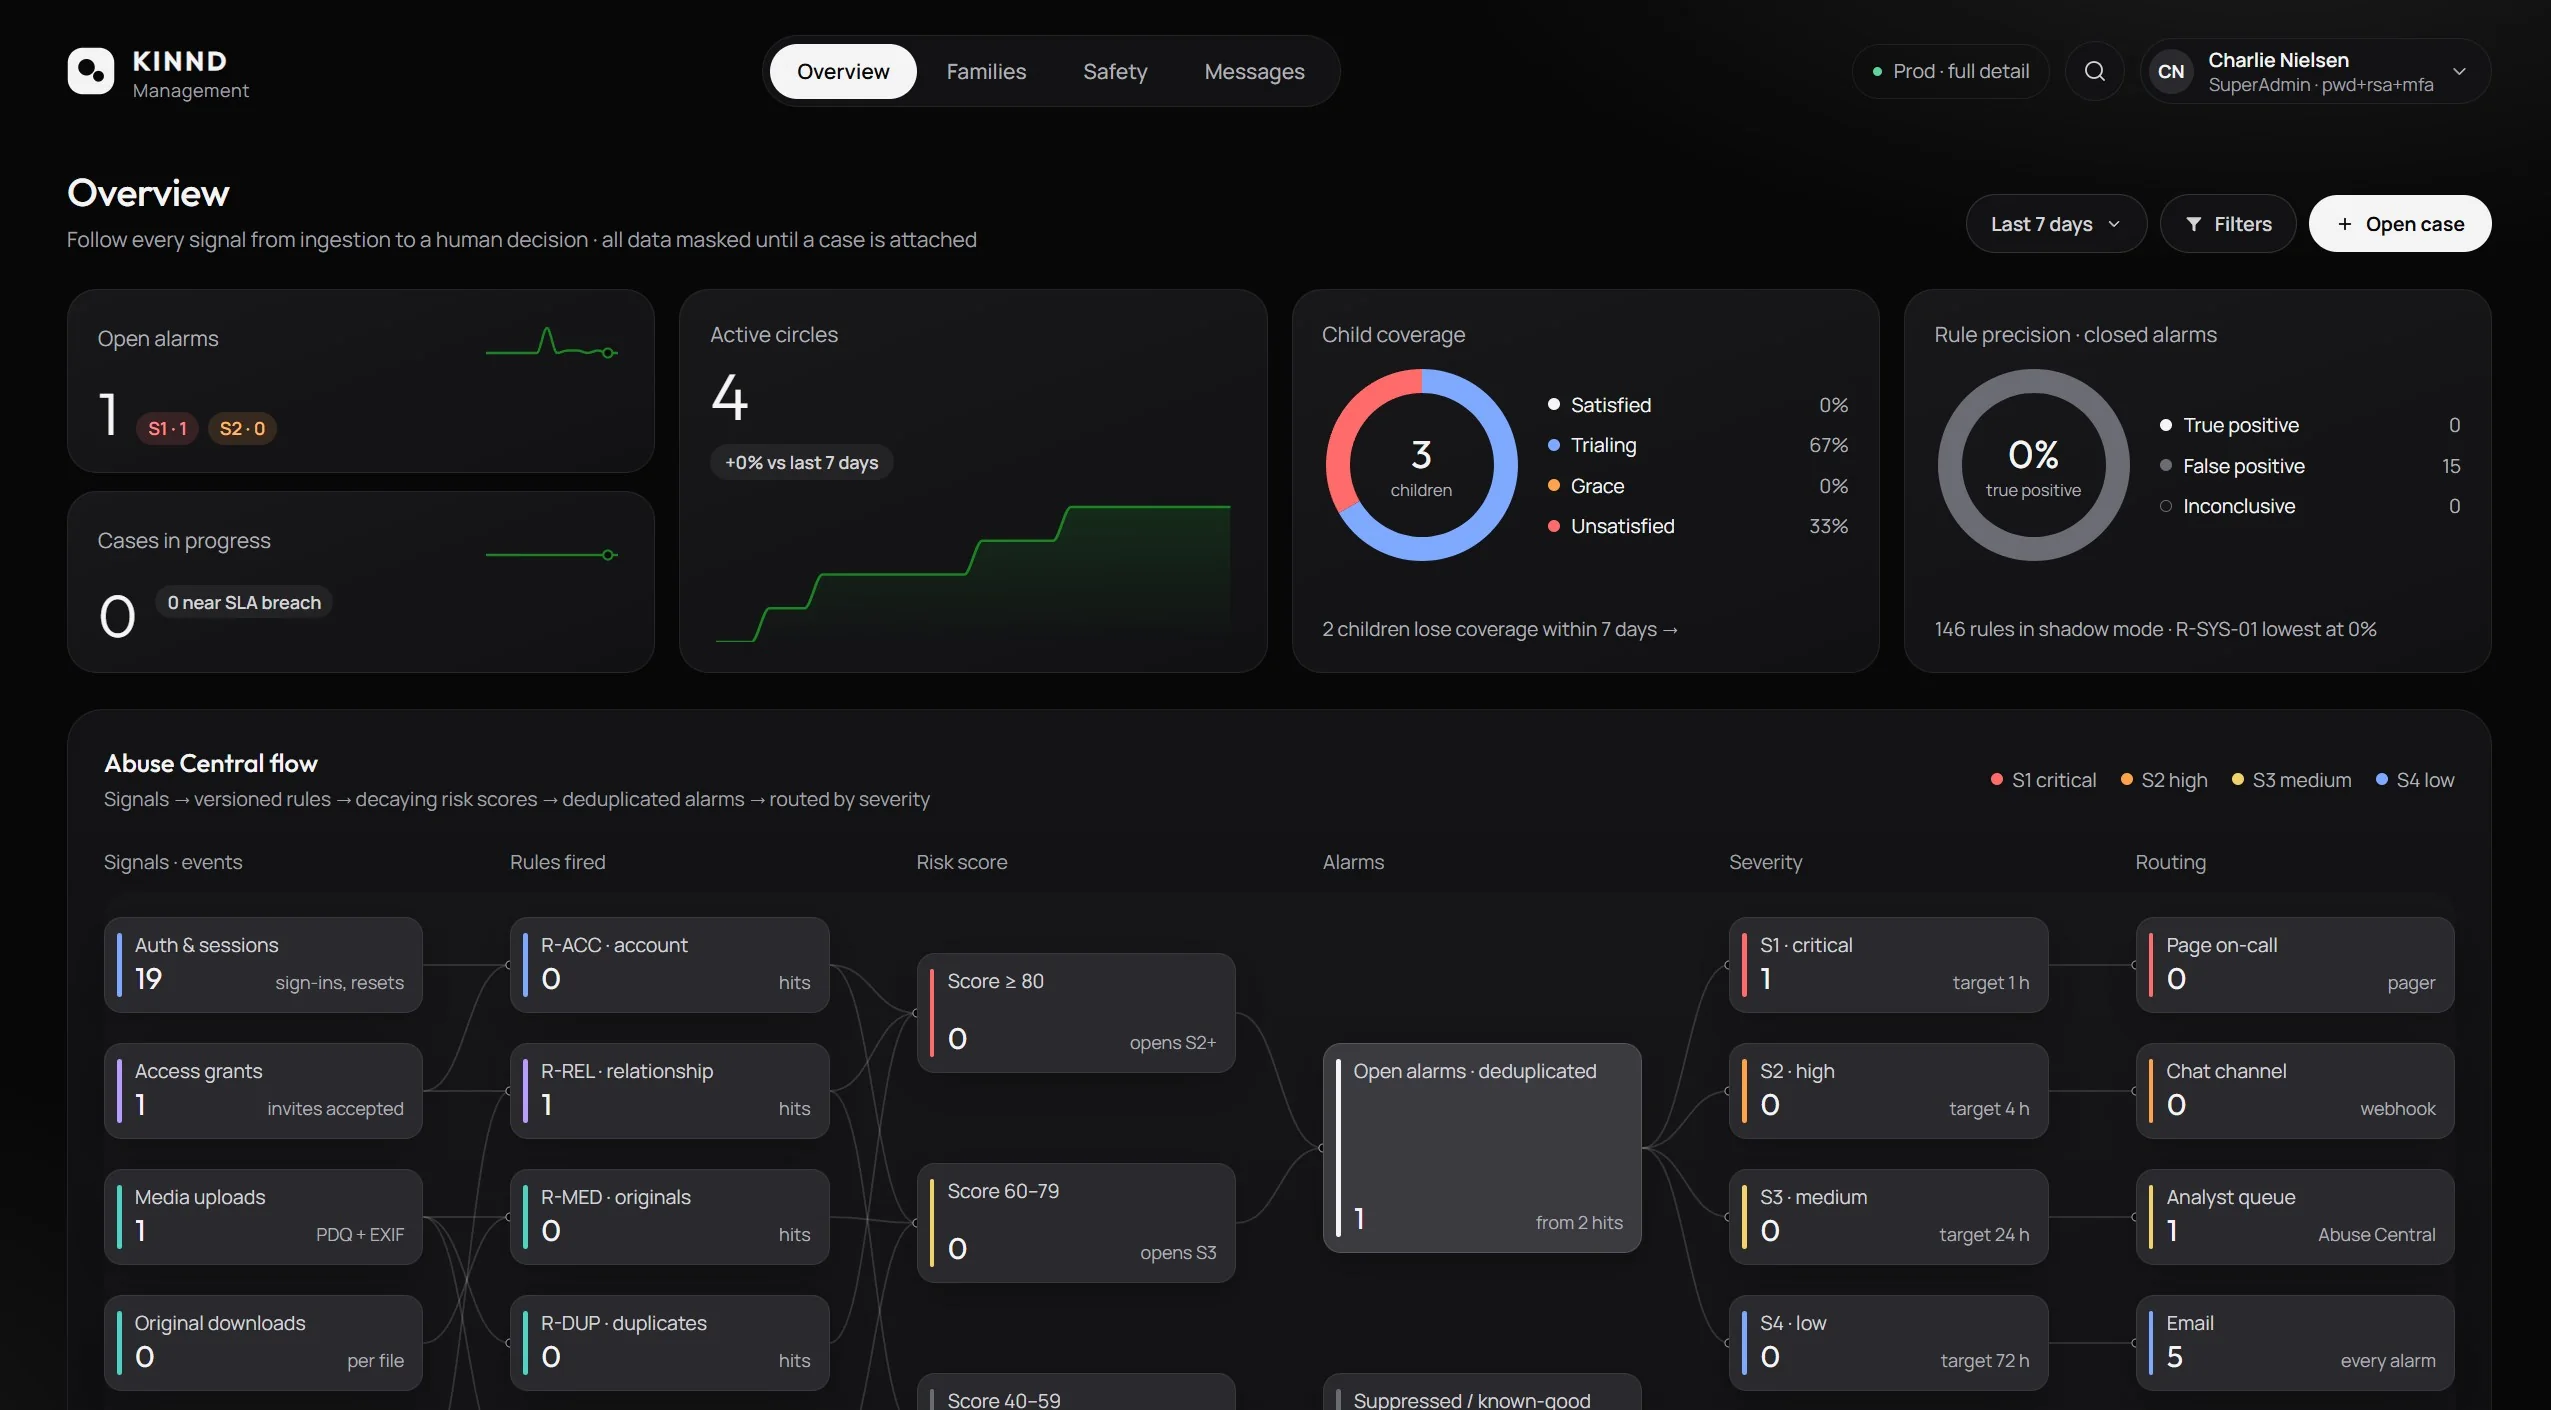Select the False positive legend row
This screenshot has width=2551, height=1410.
tap(2309, 466)
